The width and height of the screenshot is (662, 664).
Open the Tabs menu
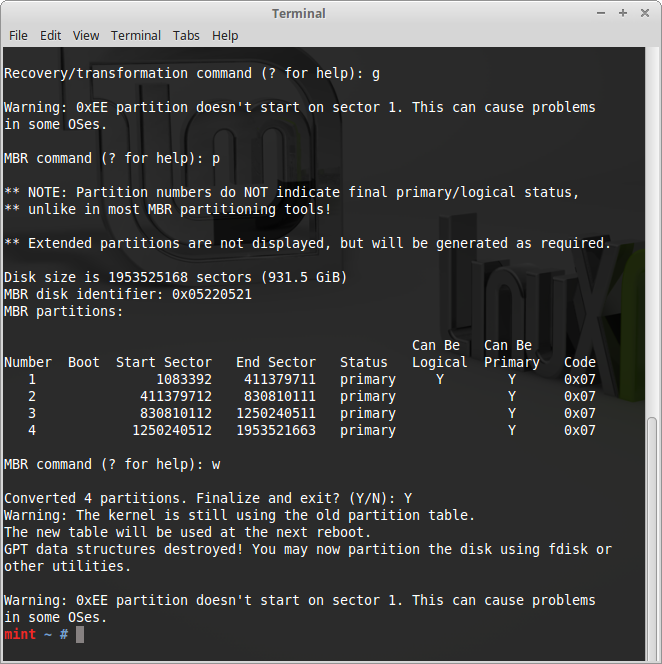click(x=186, y=36)
